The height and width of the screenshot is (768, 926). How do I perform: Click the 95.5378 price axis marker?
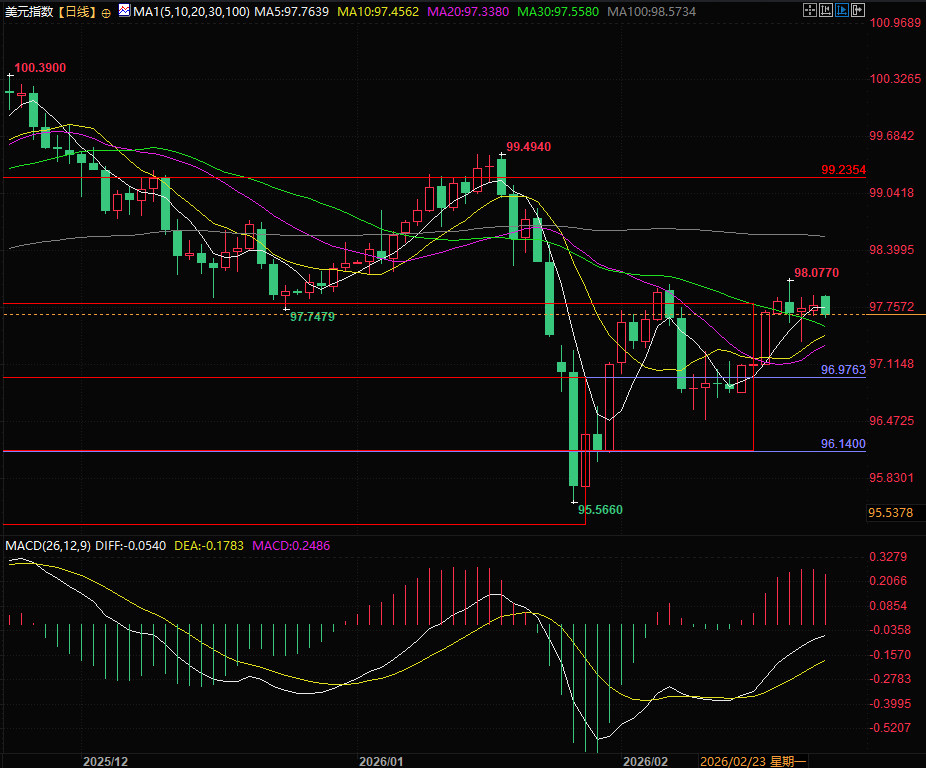click(891, 513)
